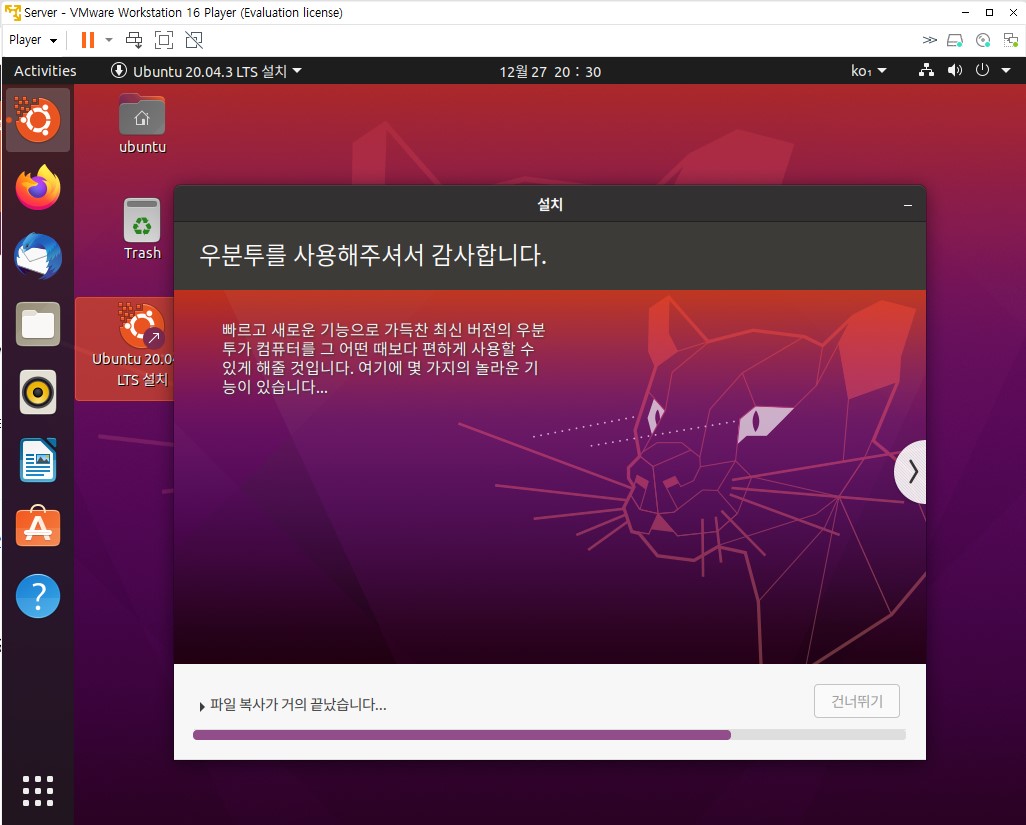Open the ko input source dropdown
The image size is (1026, 825).
tap(868, 71)
